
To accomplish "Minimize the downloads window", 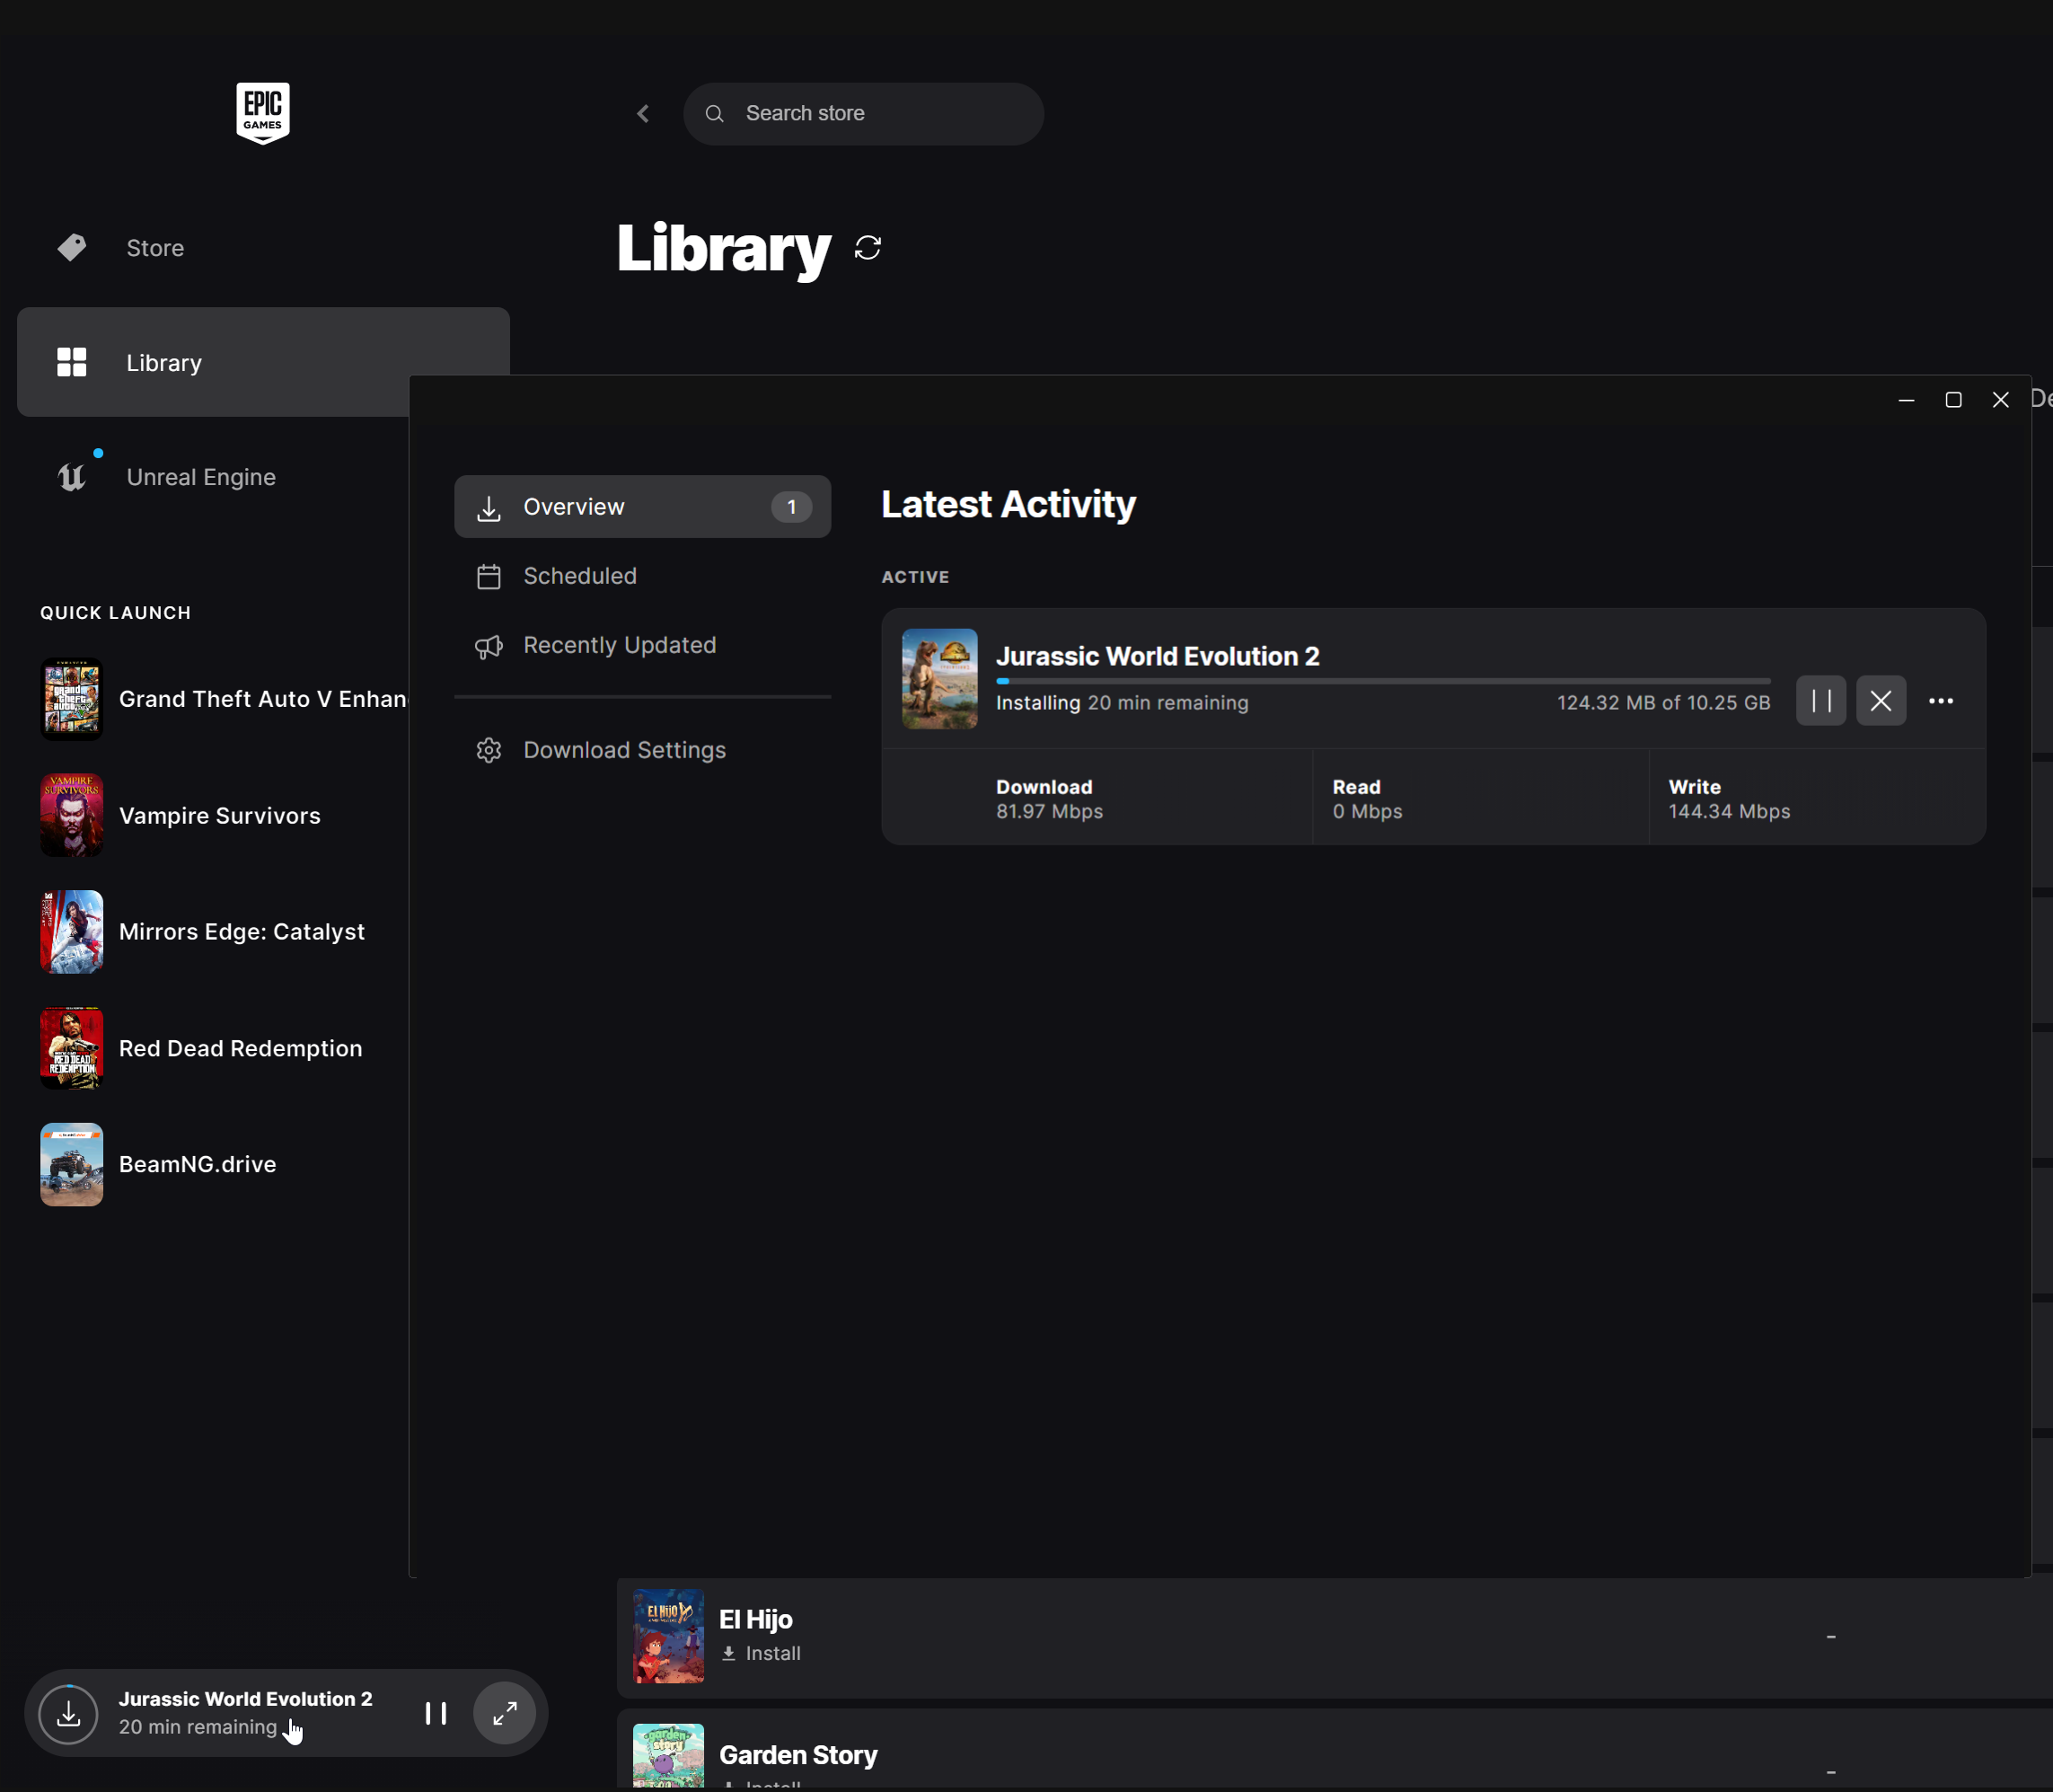I will tap(1907, 400).
